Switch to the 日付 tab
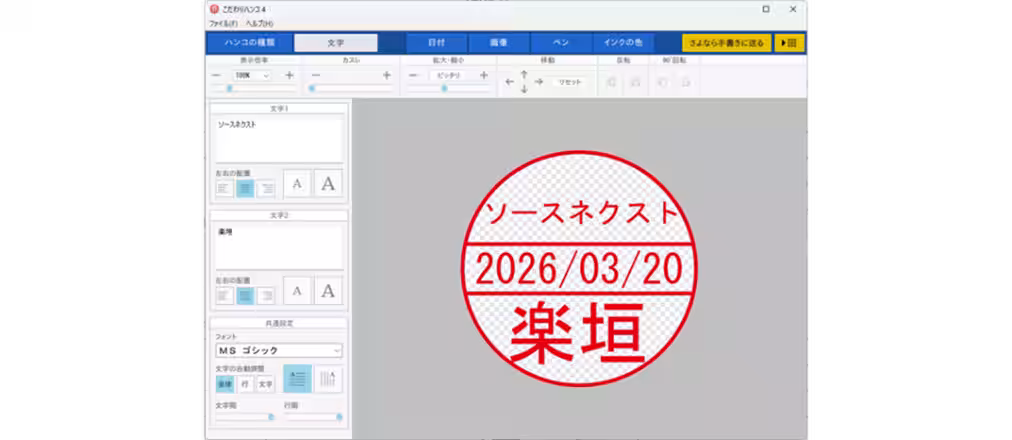The height and width of the screenshot is (440, 1012). [437, 43]
